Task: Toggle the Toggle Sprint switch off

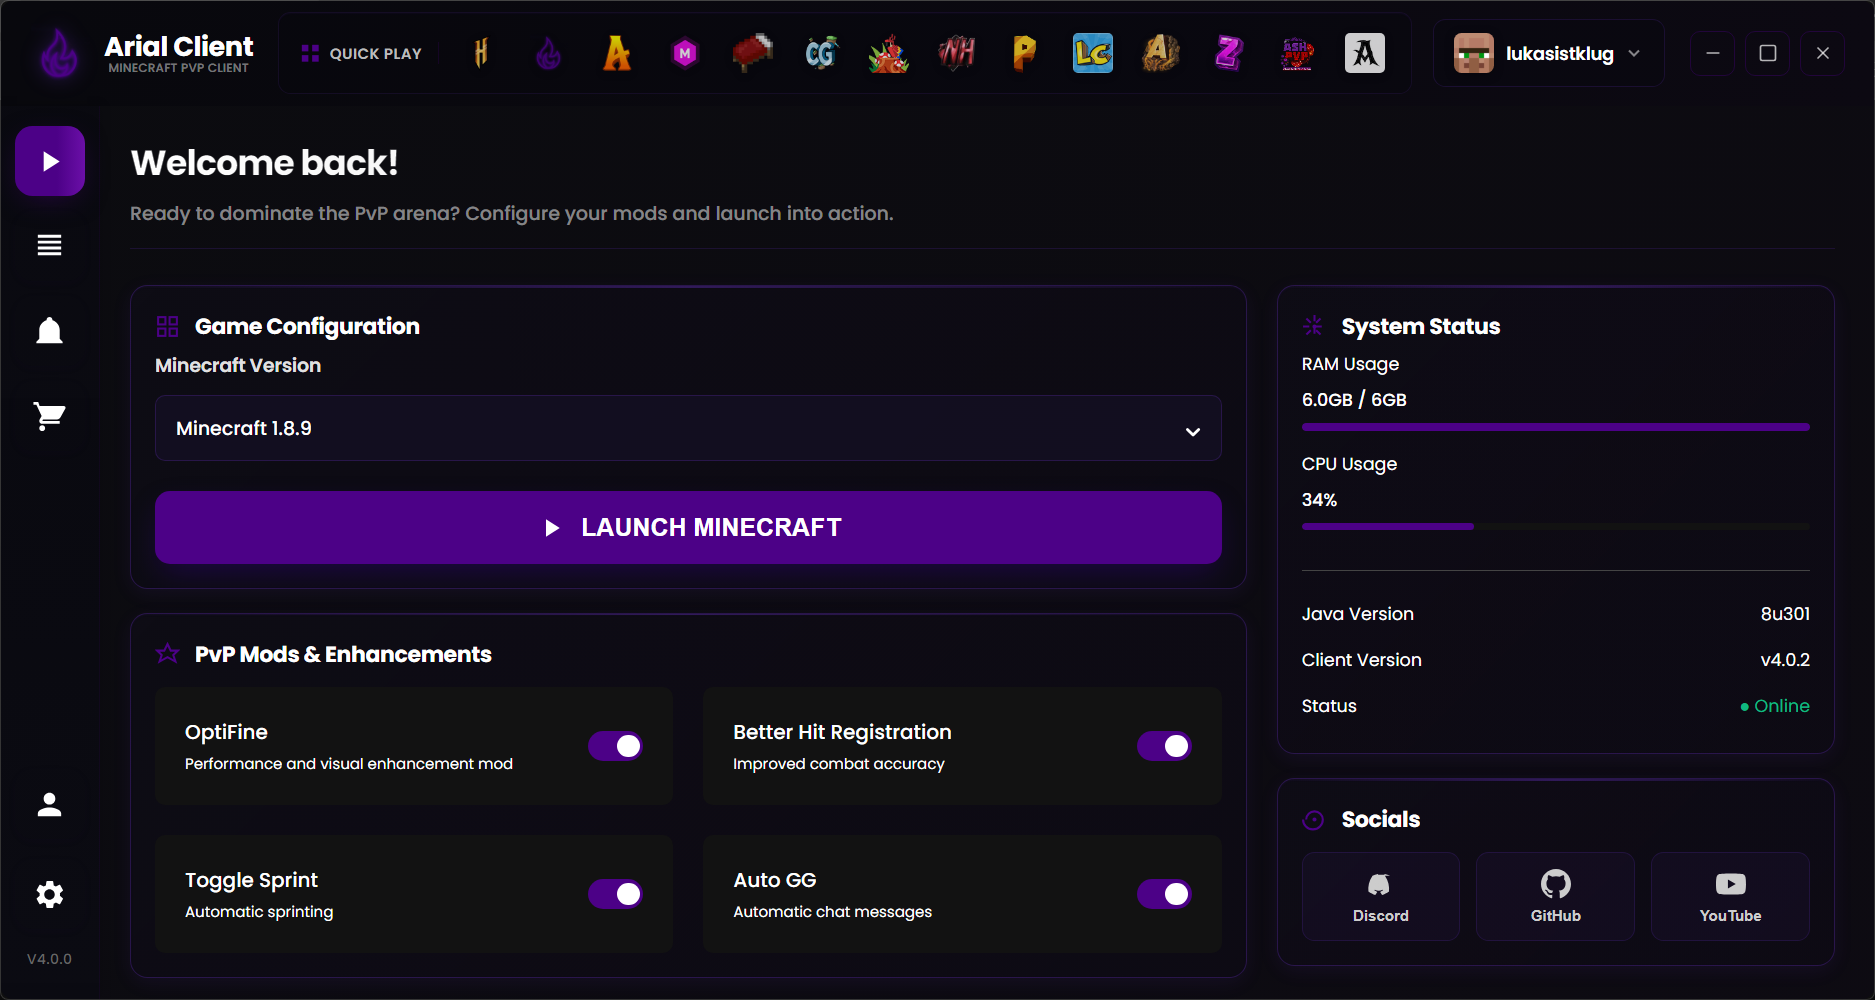Action: (x=615, y=894)
